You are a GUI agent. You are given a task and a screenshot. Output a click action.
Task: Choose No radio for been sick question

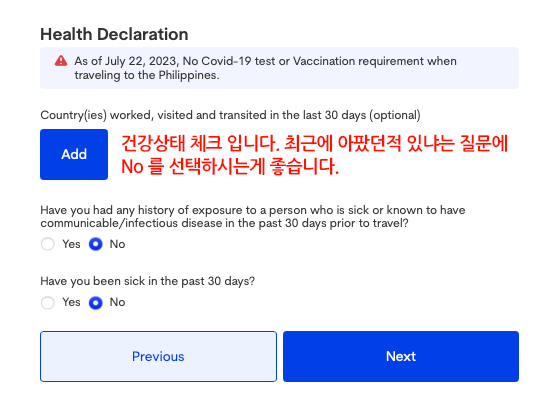click(96, 303)
